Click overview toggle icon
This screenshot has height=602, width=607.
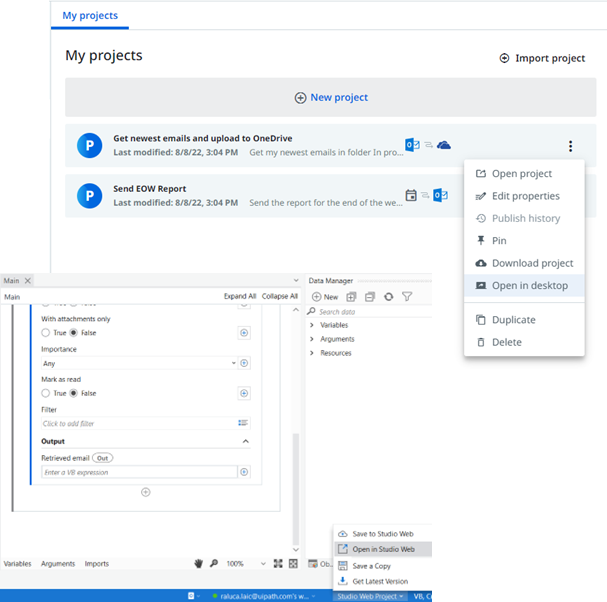pos(293,564)
